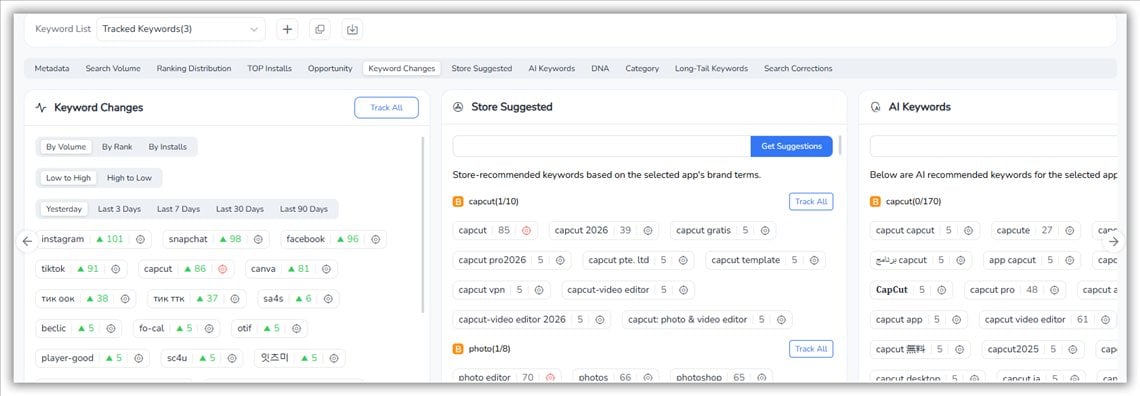The width and height of the screenshot is (1140, 396).
Task: Click Track All for photo(1/8) group
Action: 811,349
